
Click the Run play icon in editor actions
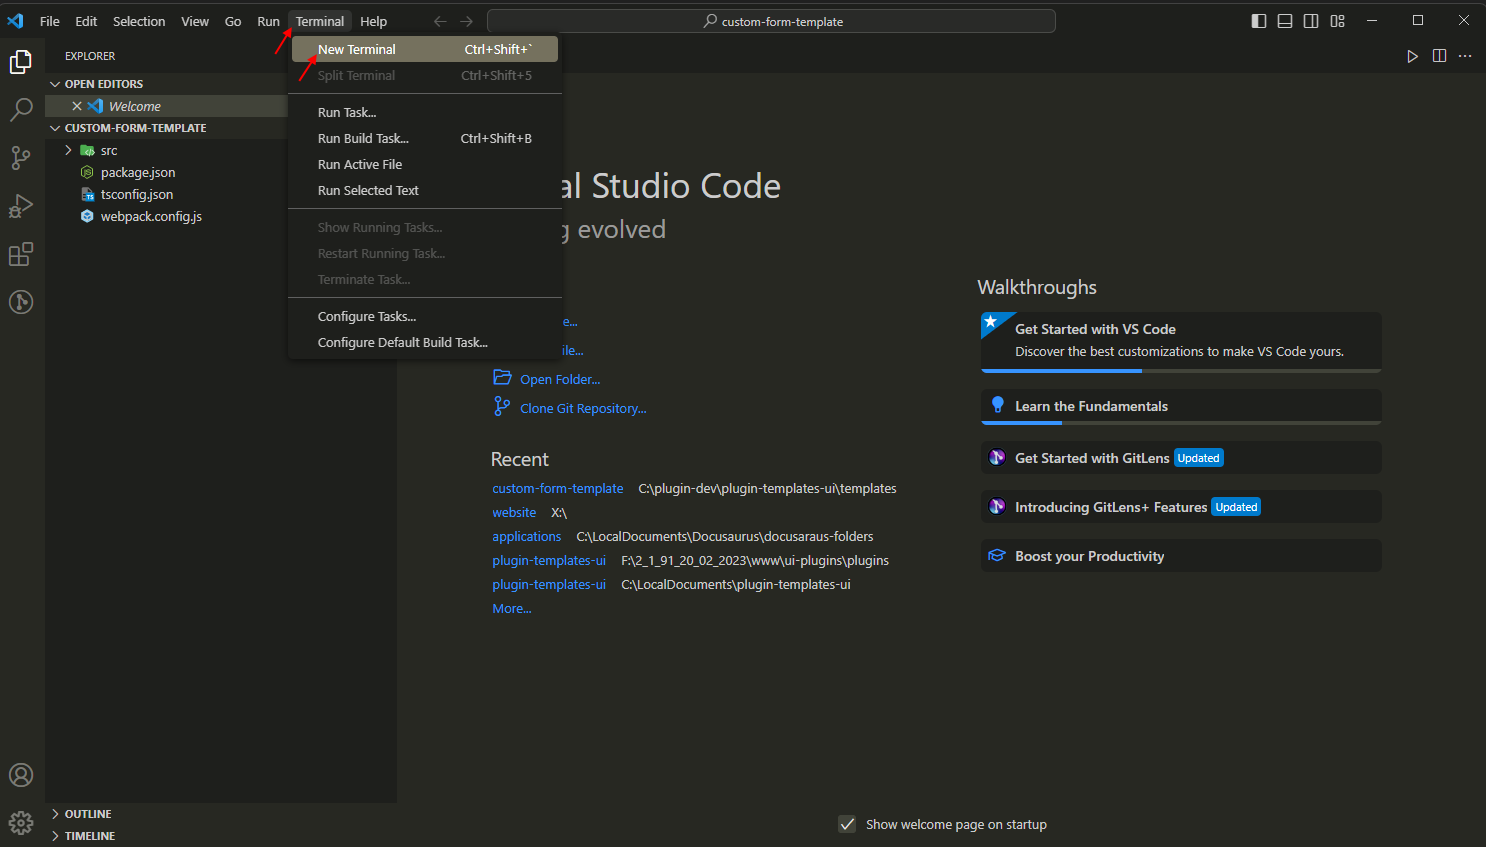(x=1413, y=56)
